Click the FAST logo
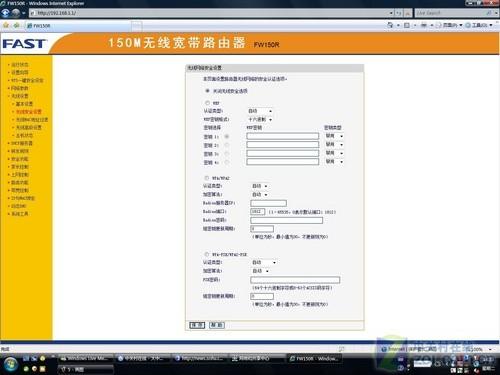The image size is (500, 375). (24, 44)
